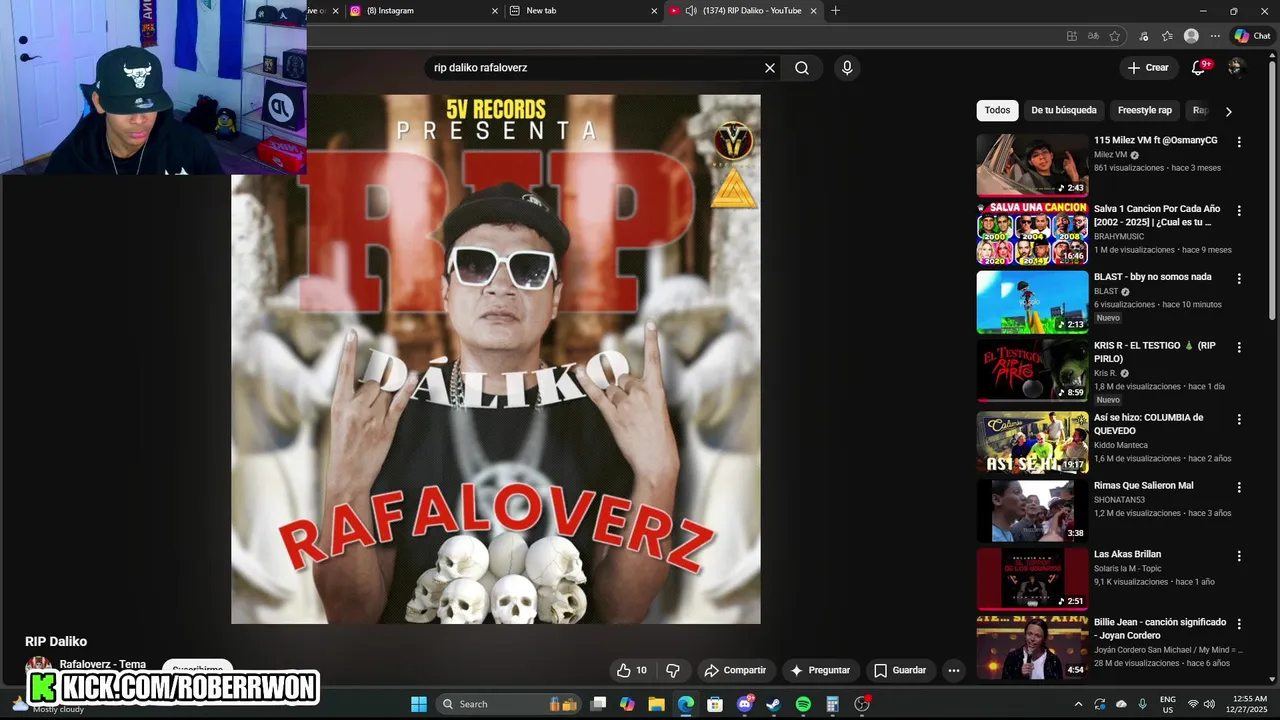Dislike the RIP Daliko video

click(x=673, y=670)
